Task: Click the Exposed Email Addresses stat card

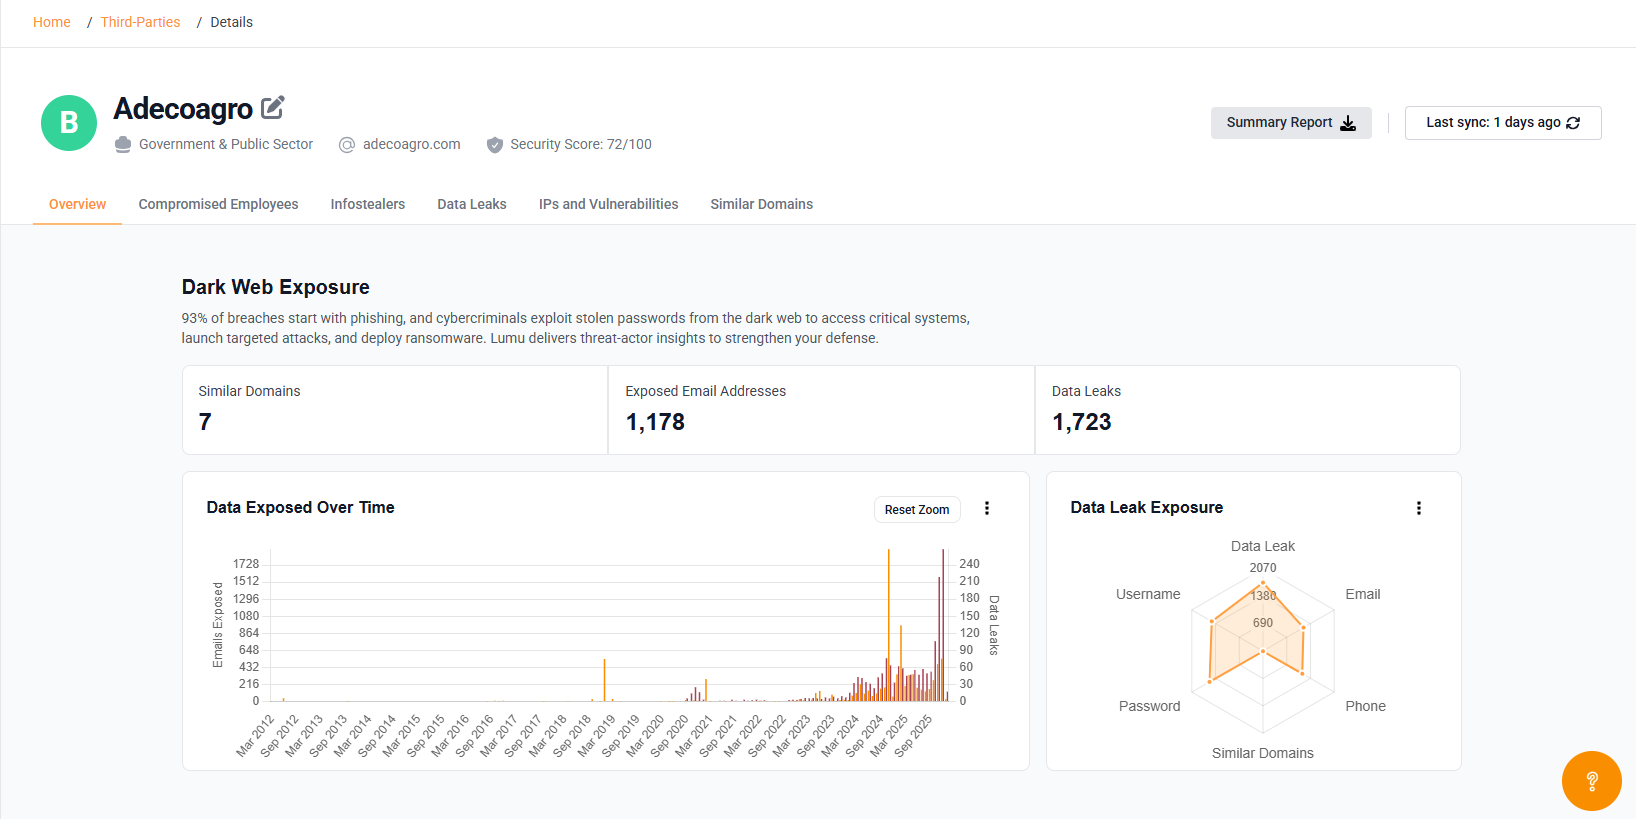Action: click(x=820, y=410)
